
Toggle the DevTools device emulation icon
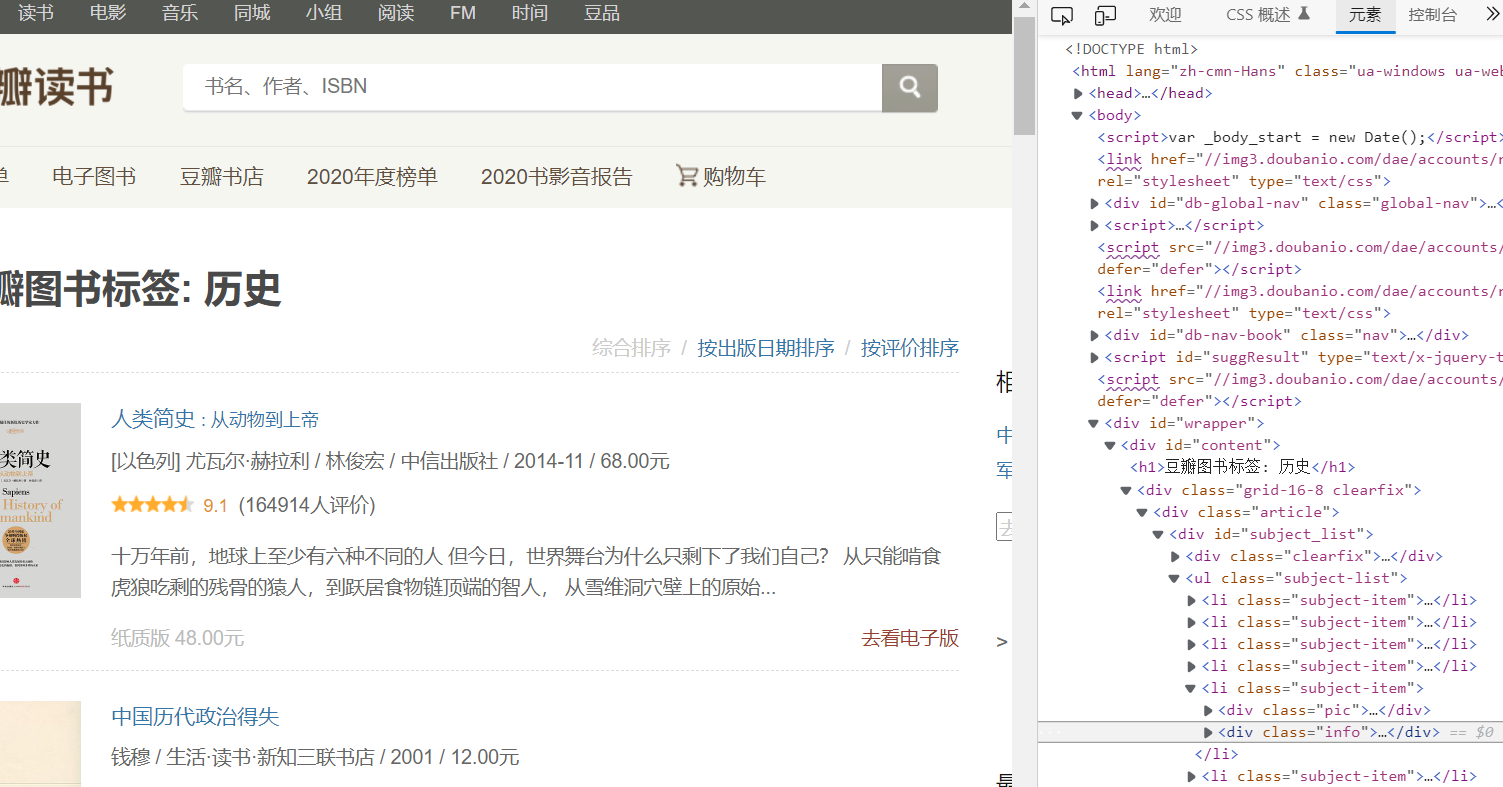[x=1105, y=15]
